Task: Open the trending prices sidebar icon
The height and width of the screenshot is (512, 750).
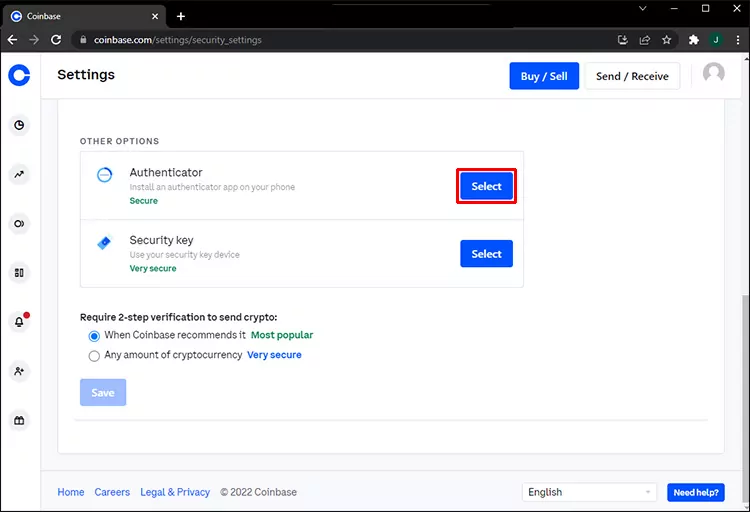Action: pos(19,174)
